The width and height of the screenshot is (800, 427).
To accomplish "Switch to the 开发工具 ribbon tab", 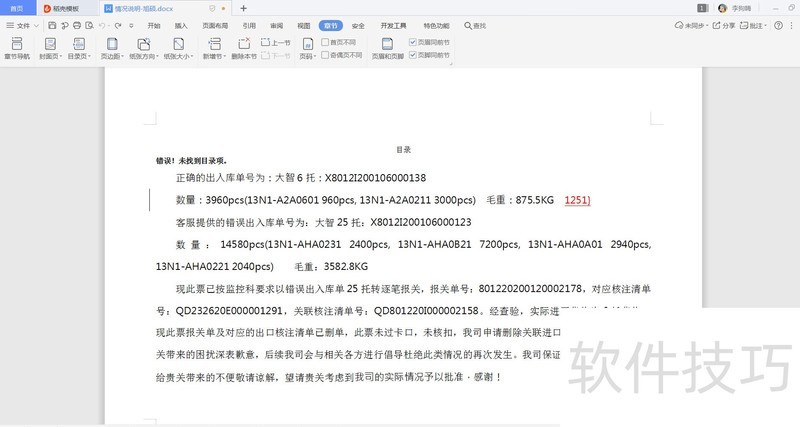I will point(393,26).
